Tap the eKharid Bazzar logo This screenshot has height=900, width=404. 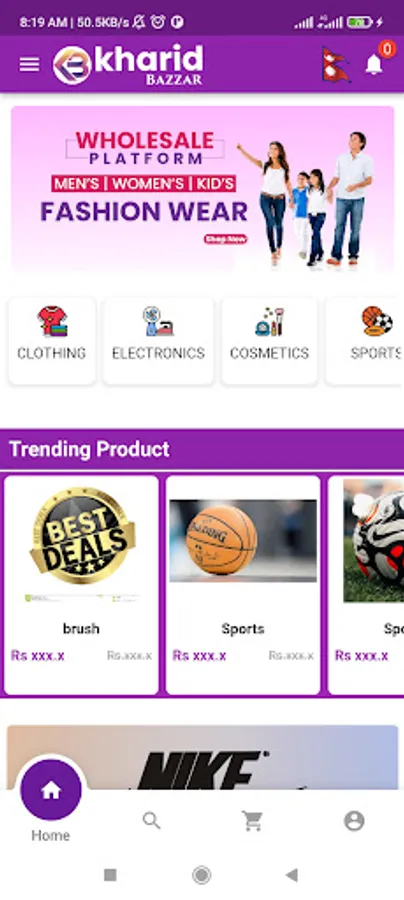[x=128, y=64]
